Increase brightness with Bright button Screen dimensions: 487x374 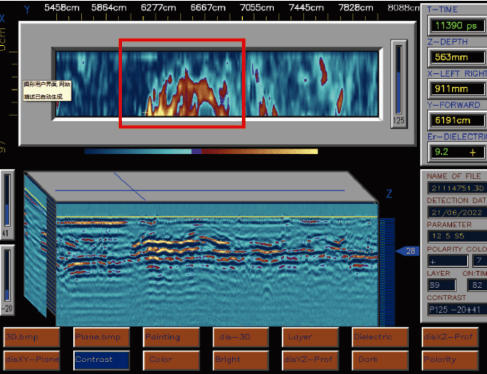(x=241, y=360)
